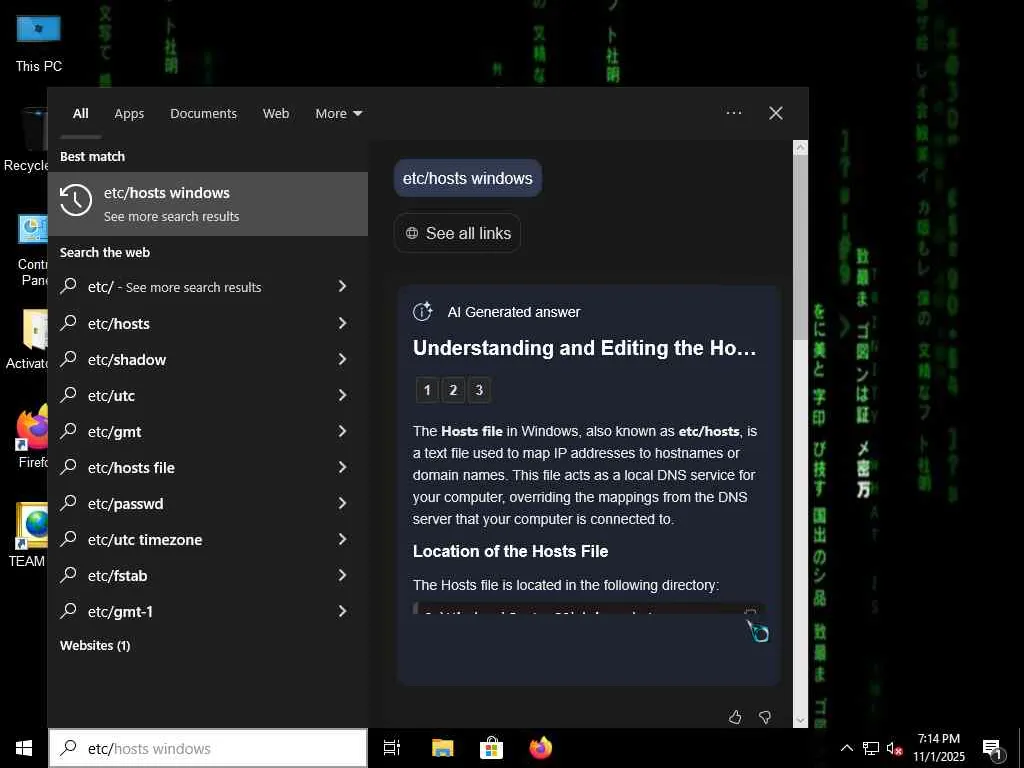Click the AI Generated answer sparkle icon
This screenshot has width=1024, height=768.
coord(423,312)
